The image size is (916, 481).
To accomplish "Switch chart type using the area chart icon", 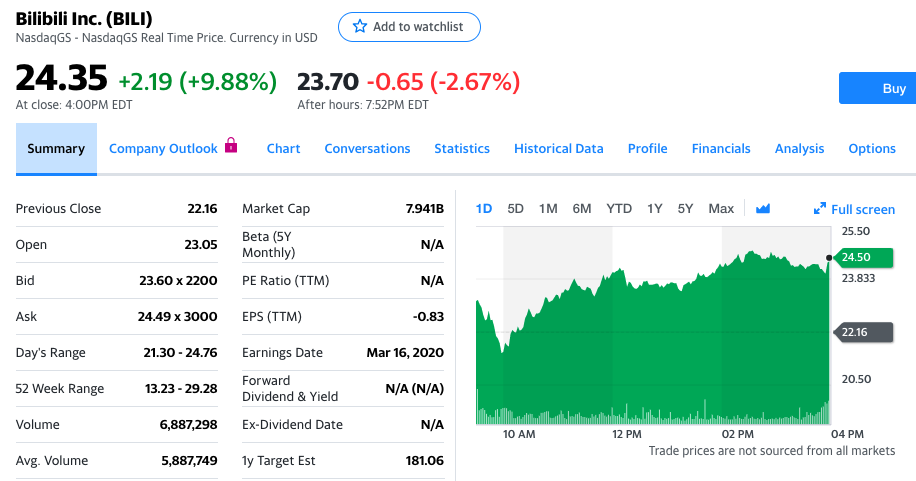I will pyautogui.click(x=762, y=209).
